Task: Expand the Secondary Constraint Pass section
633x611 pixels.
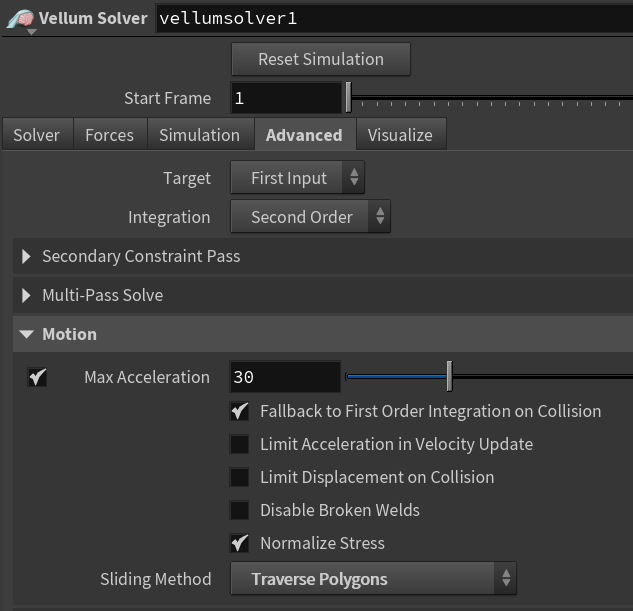Action: (323, 256)
